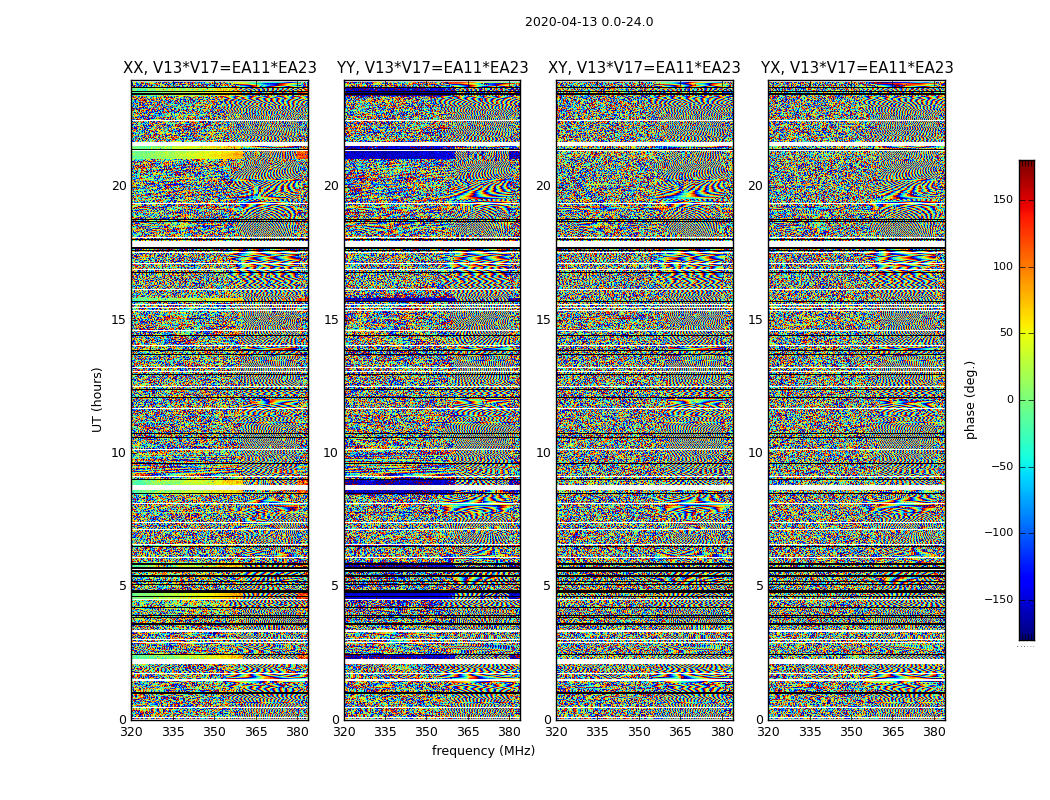This screenshot has height=800, width=1050.
Task: Click the YY phase waterfall plot
Action: (x=433, y=400)
